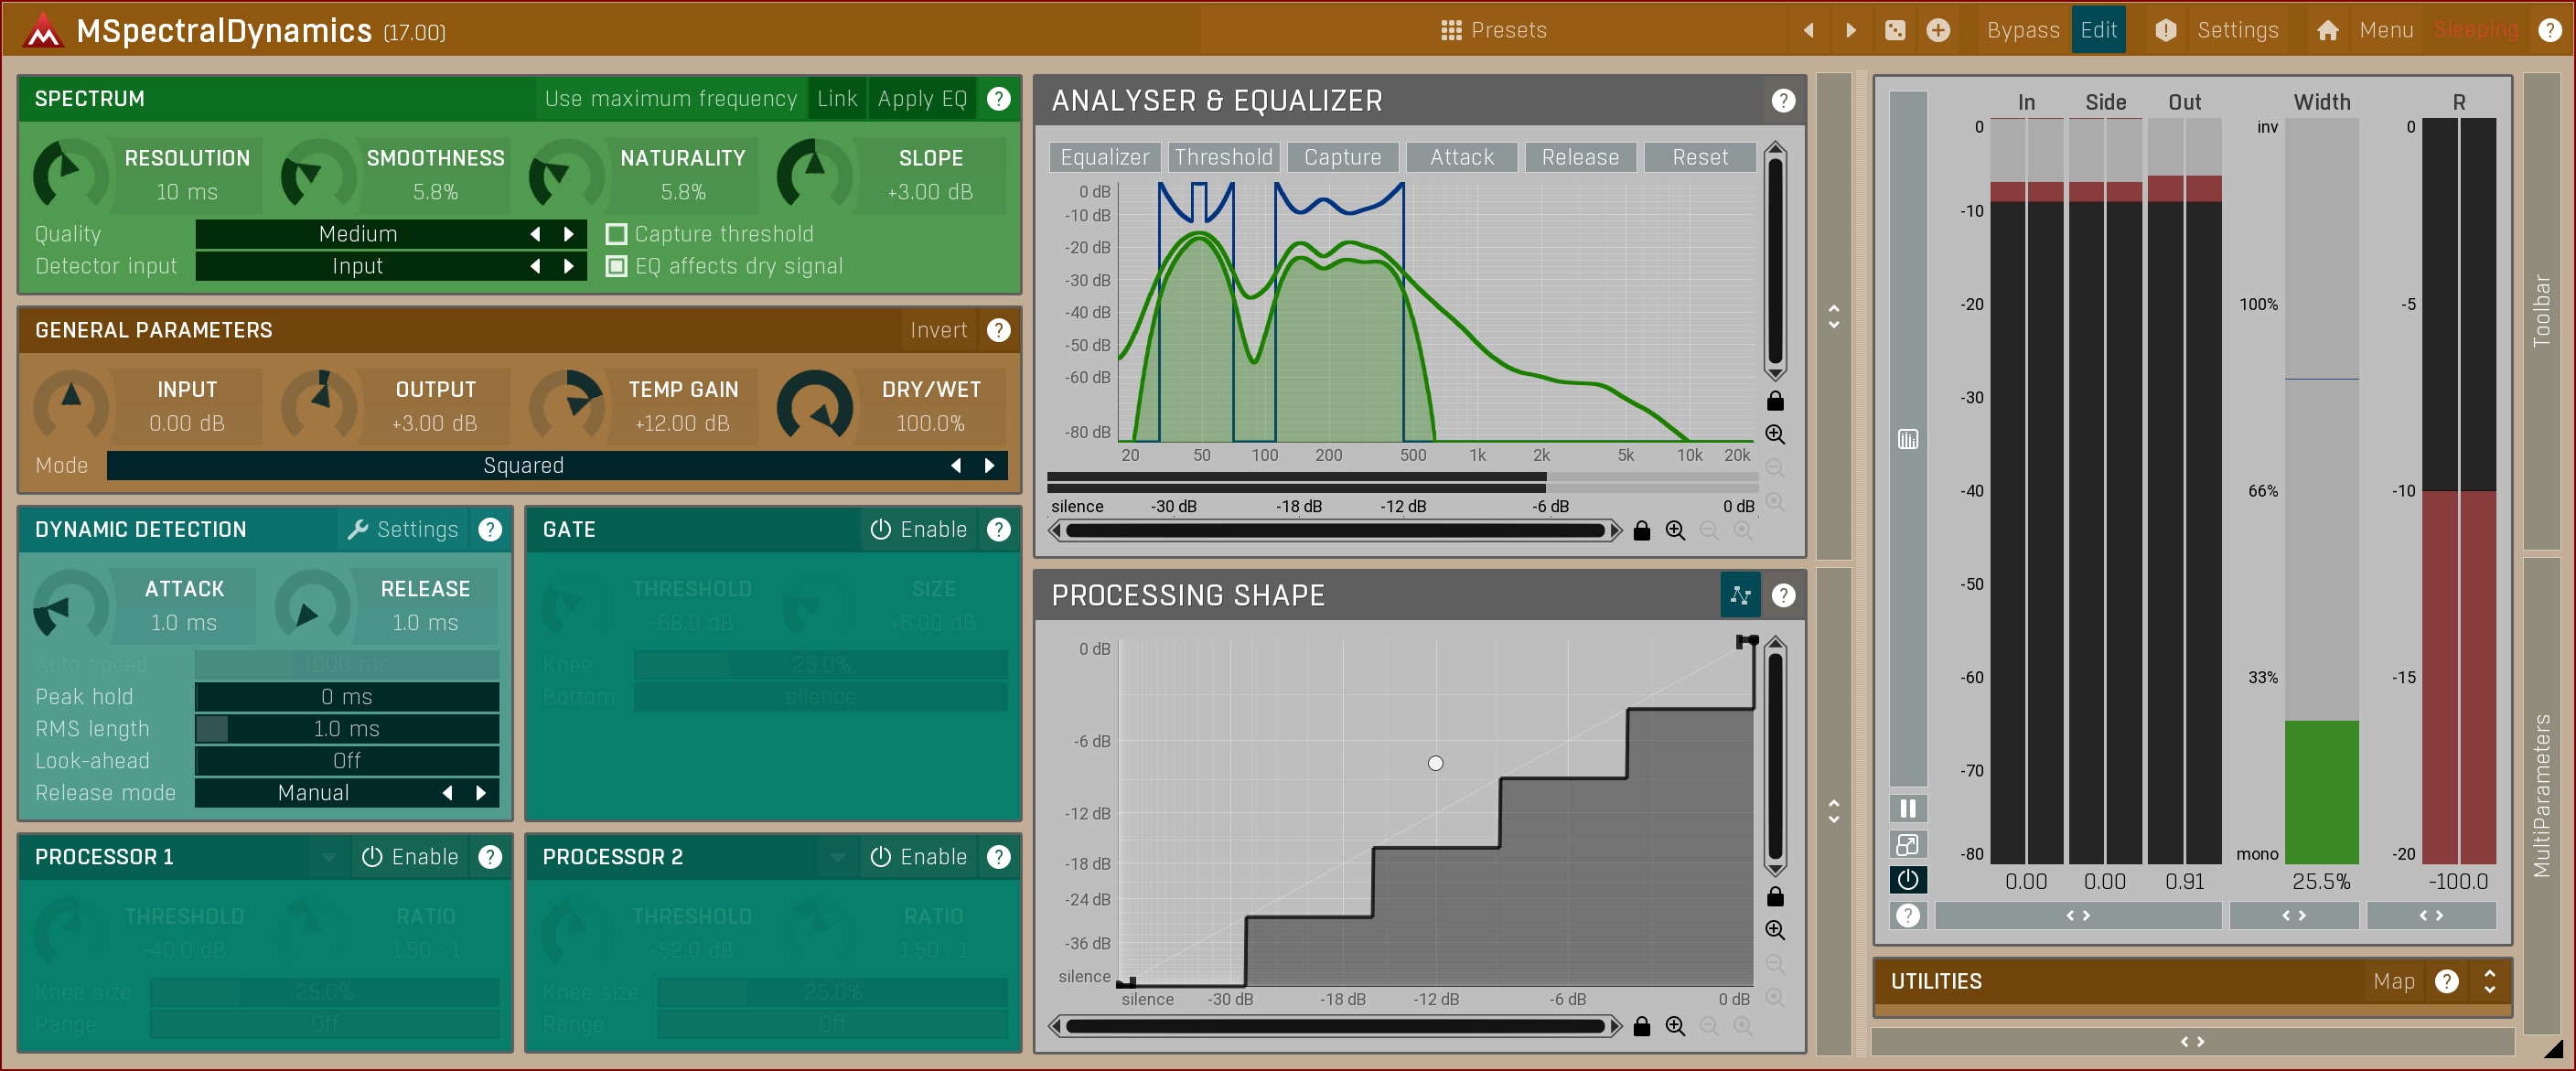Click the Spectrum section help icon
2576x1071 pixels.
click(998, 98)
